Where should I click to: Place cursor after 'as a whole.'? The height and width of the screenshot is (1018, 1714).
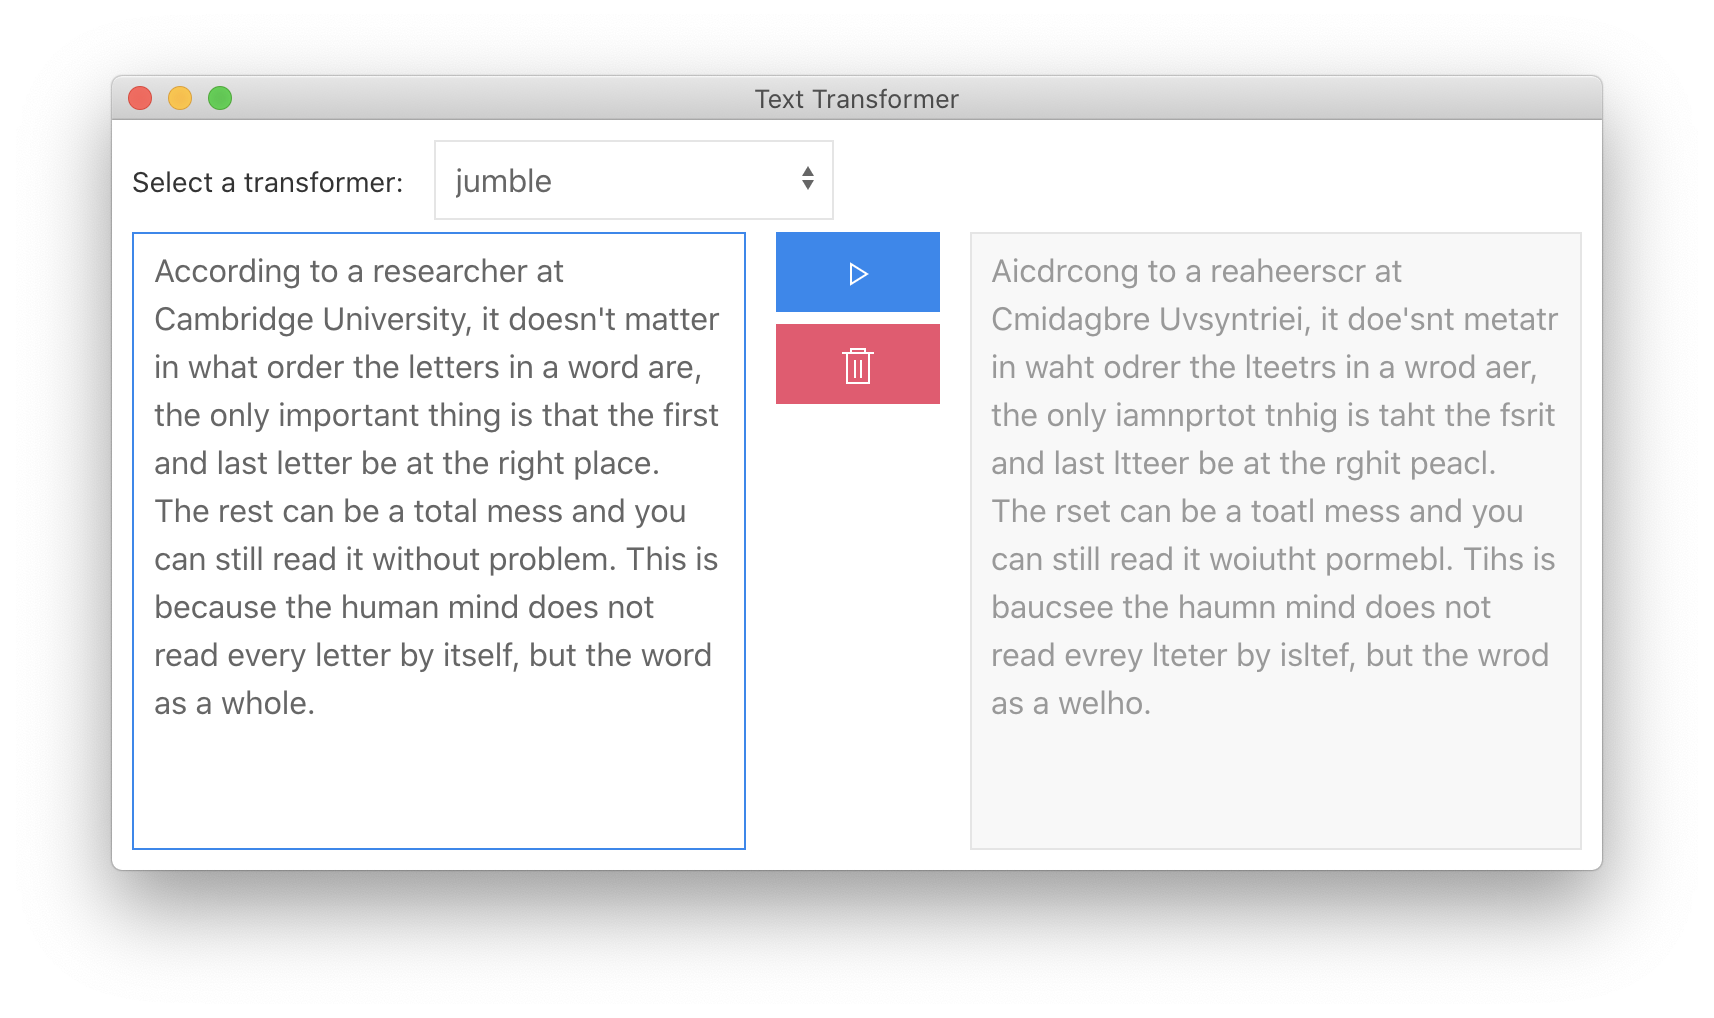[318, 702]
